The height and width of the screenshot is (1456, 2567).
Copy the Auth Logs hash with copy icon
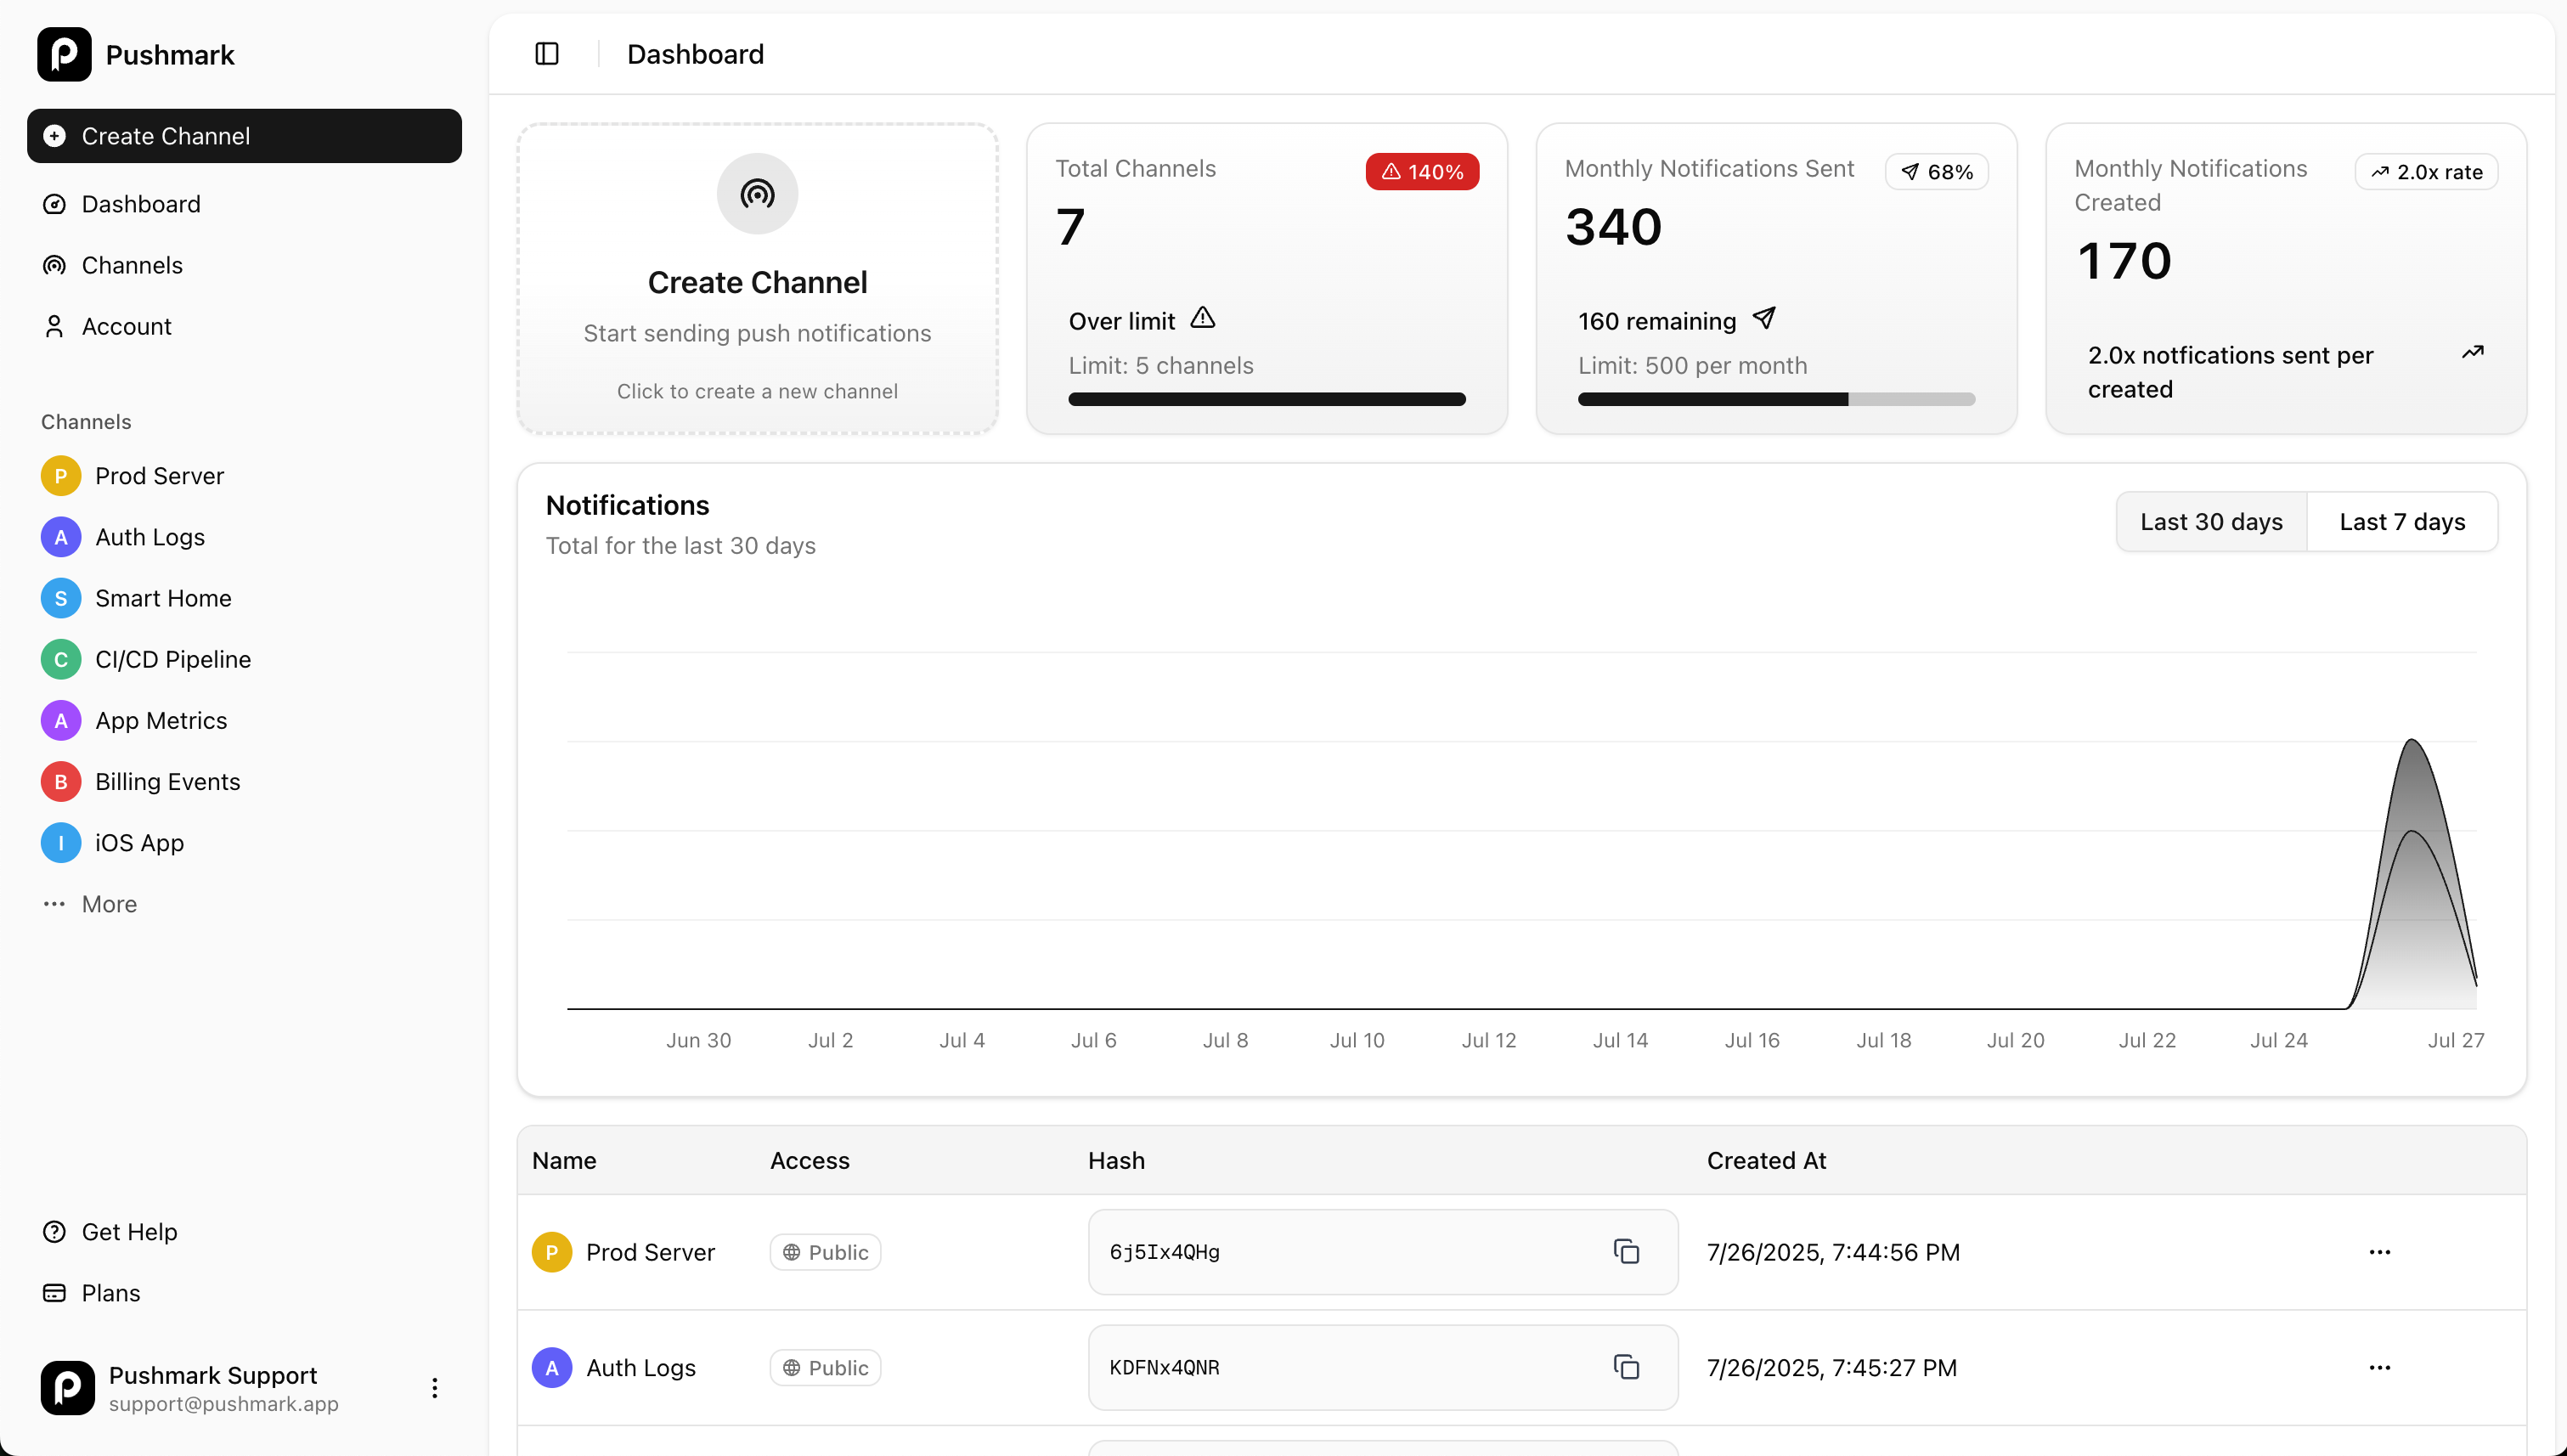click(x=1627, y=1367)
